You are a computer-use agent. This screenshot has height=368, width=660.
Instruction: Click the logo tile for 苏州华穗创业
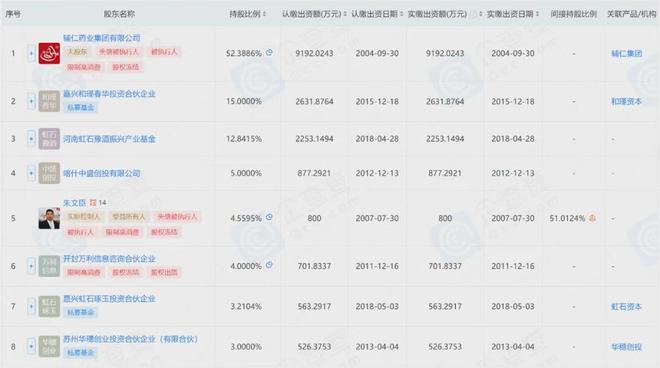(x=49, y=347)
